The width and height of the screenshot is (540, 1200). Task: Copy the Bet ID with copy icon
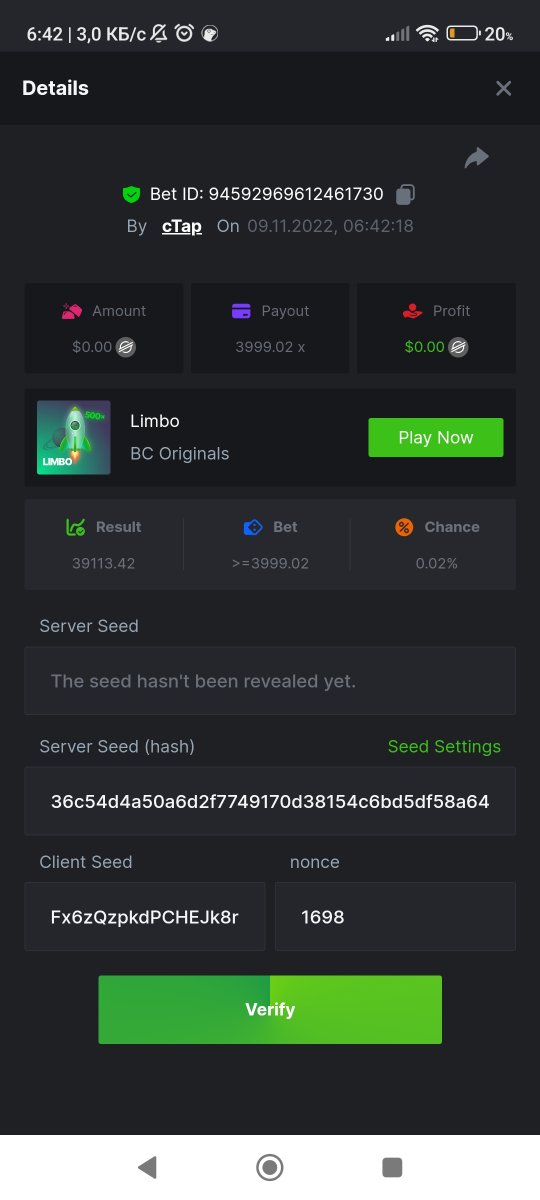click(405, 194)
